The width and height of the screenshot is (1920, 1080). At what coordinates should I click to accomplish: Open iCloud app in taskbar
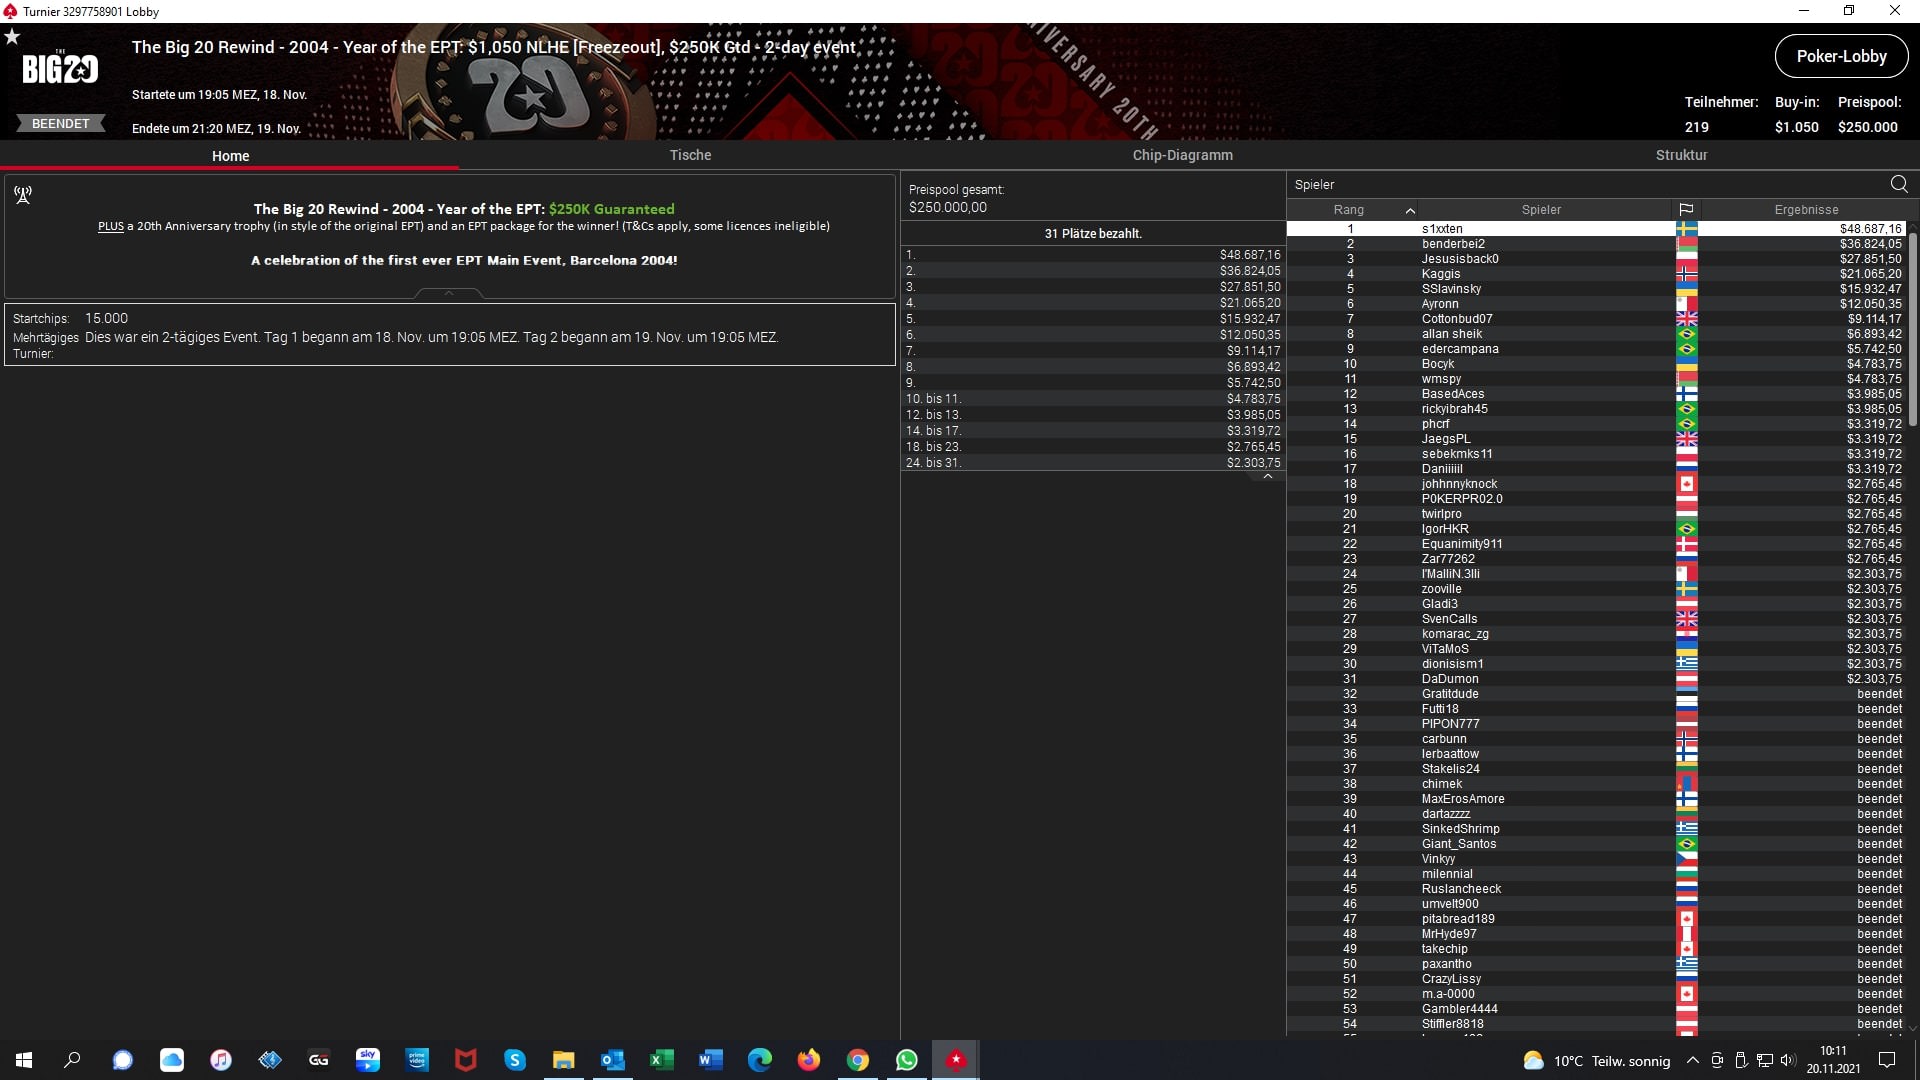pyautogui.click(x=172, y=1060)
